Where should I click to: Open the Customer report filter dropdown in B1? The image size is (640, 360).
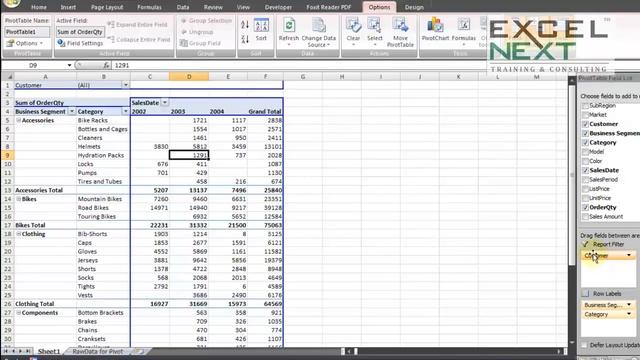pos(126,85)
